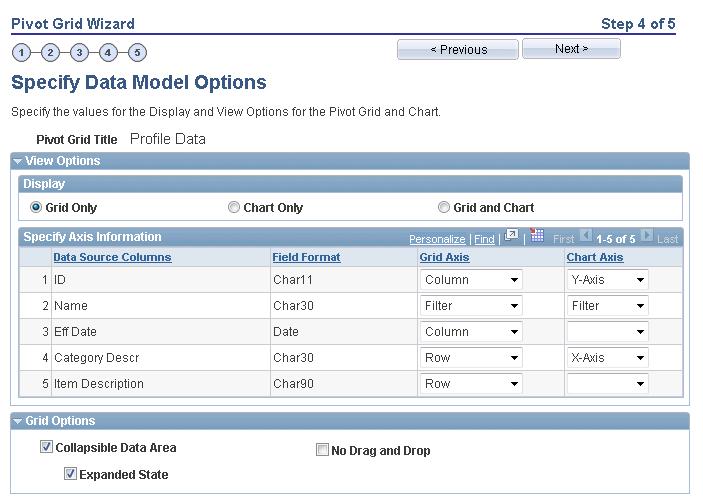Image resolution: width=703 pixels, height=501 pixels.
Task: Click the next-row arrow icon in grid header
Action: (647, 235)
